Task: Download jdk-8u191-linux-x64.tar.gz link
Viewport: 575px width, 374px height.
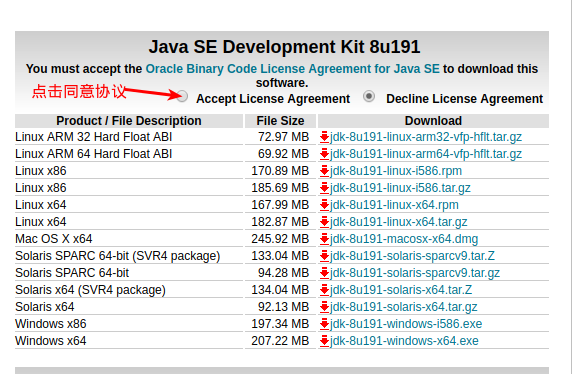Action: [399, 222]
